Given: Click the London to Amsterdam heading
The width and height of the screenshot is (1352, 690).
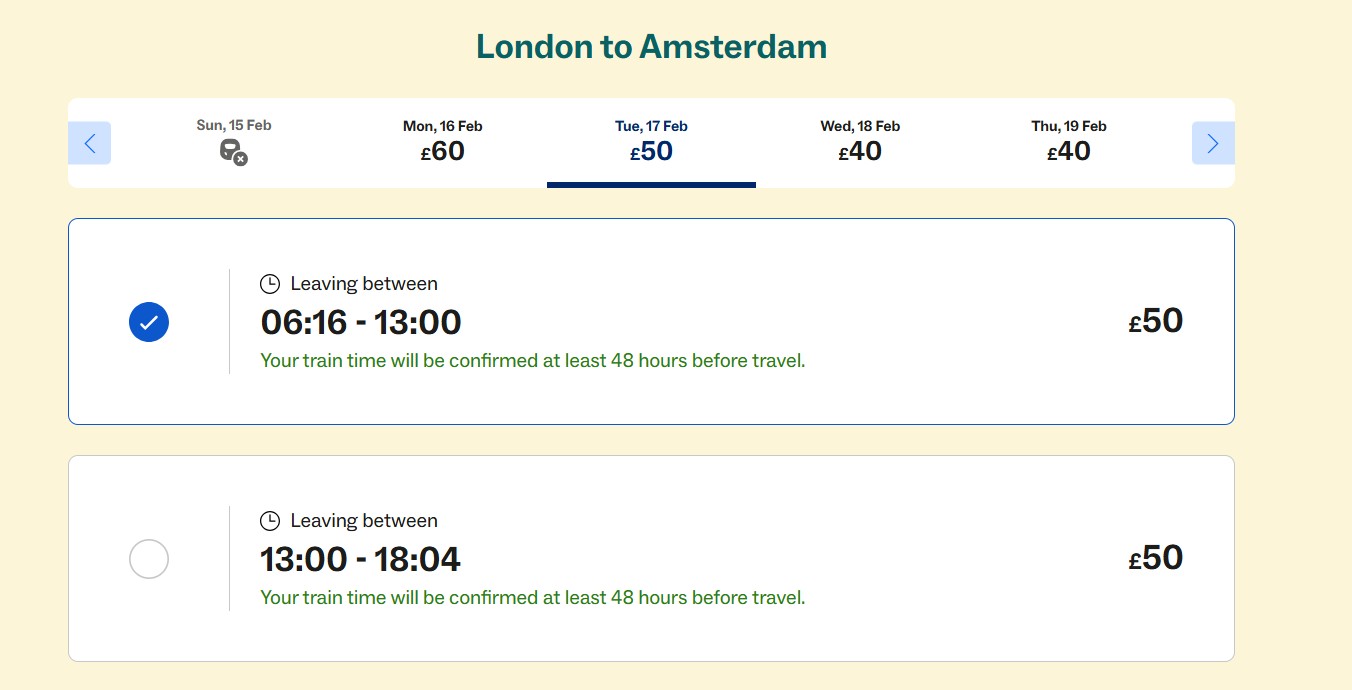Looking at the screenshot, I should 651,46.
